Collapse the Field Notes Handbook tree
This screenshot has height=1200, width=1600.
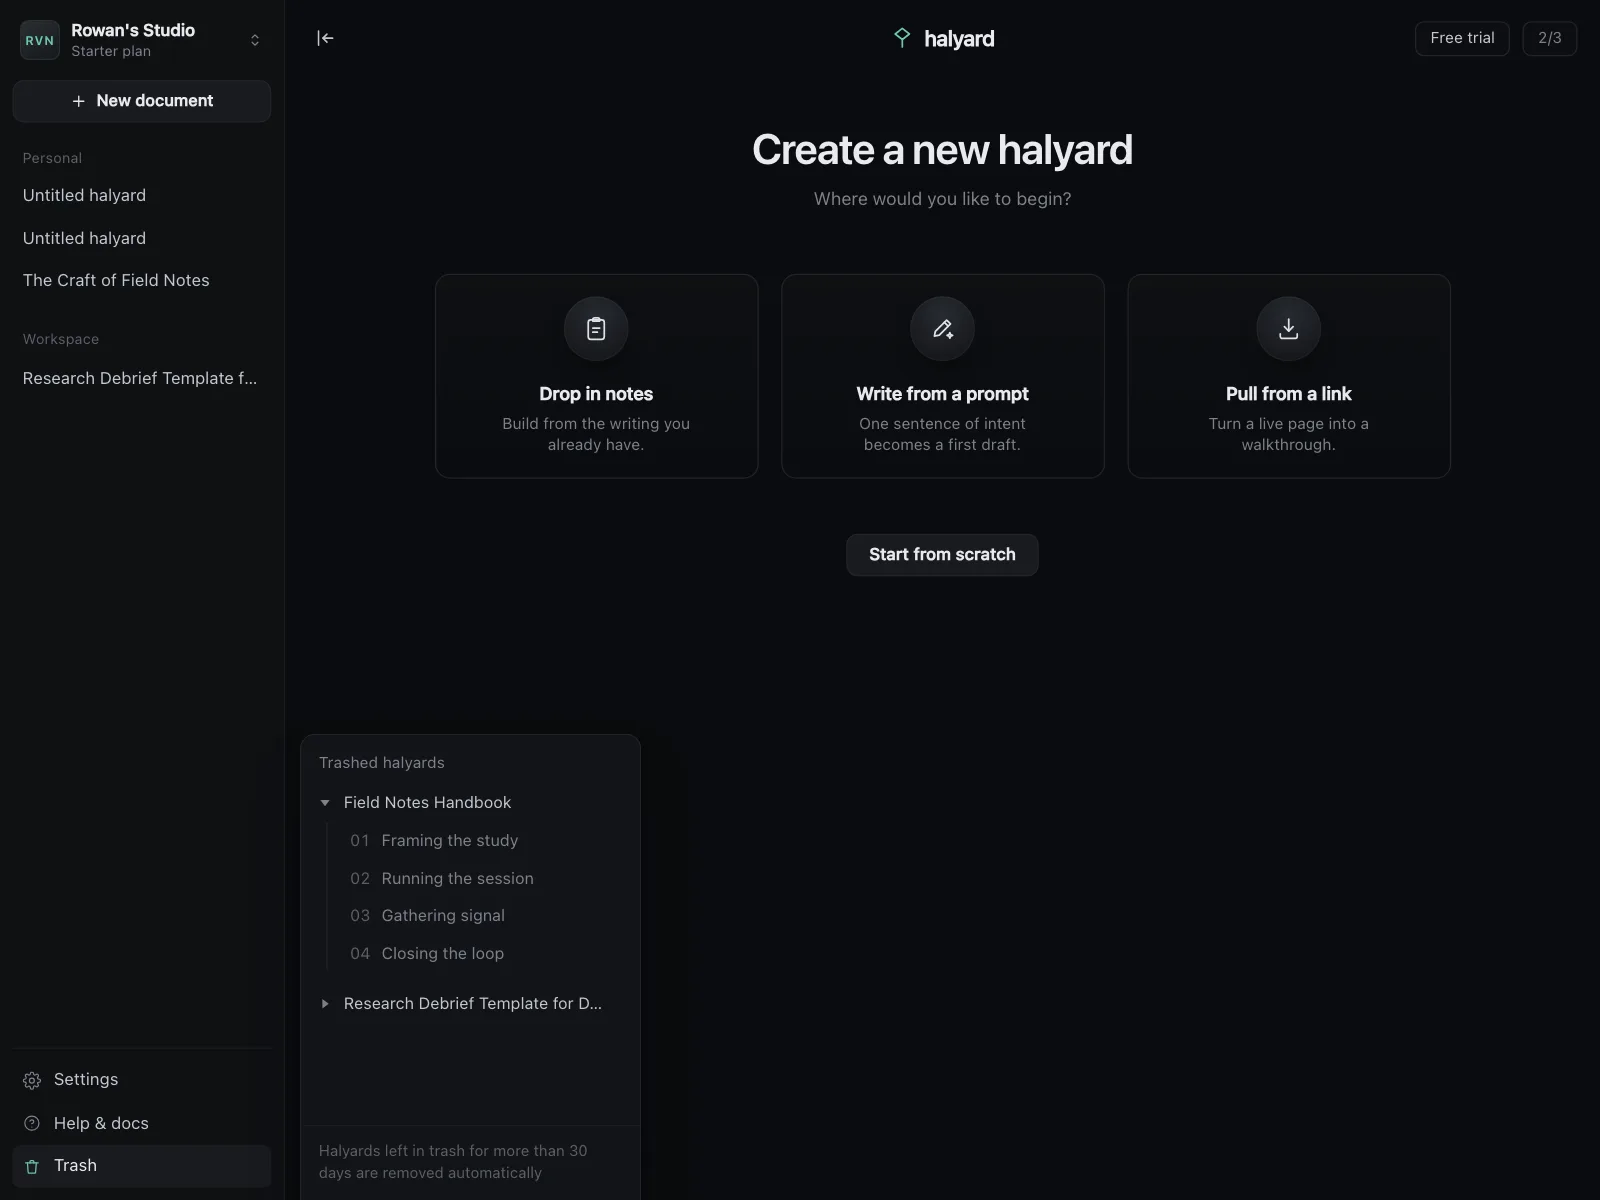pos(325,803)
